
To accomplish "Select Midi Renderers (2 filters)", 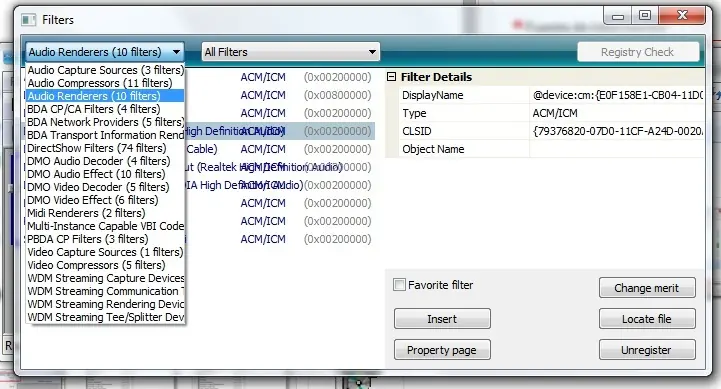I will (105, 213).
